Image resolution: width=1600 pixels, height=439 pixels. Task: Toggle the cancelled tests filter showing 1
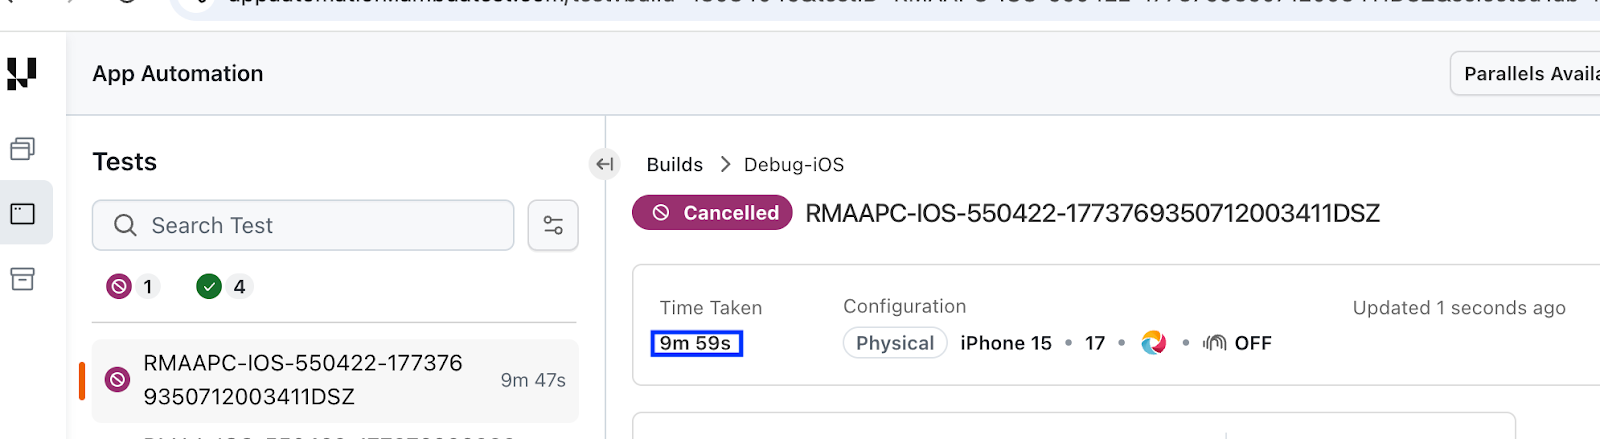point(132,287)
